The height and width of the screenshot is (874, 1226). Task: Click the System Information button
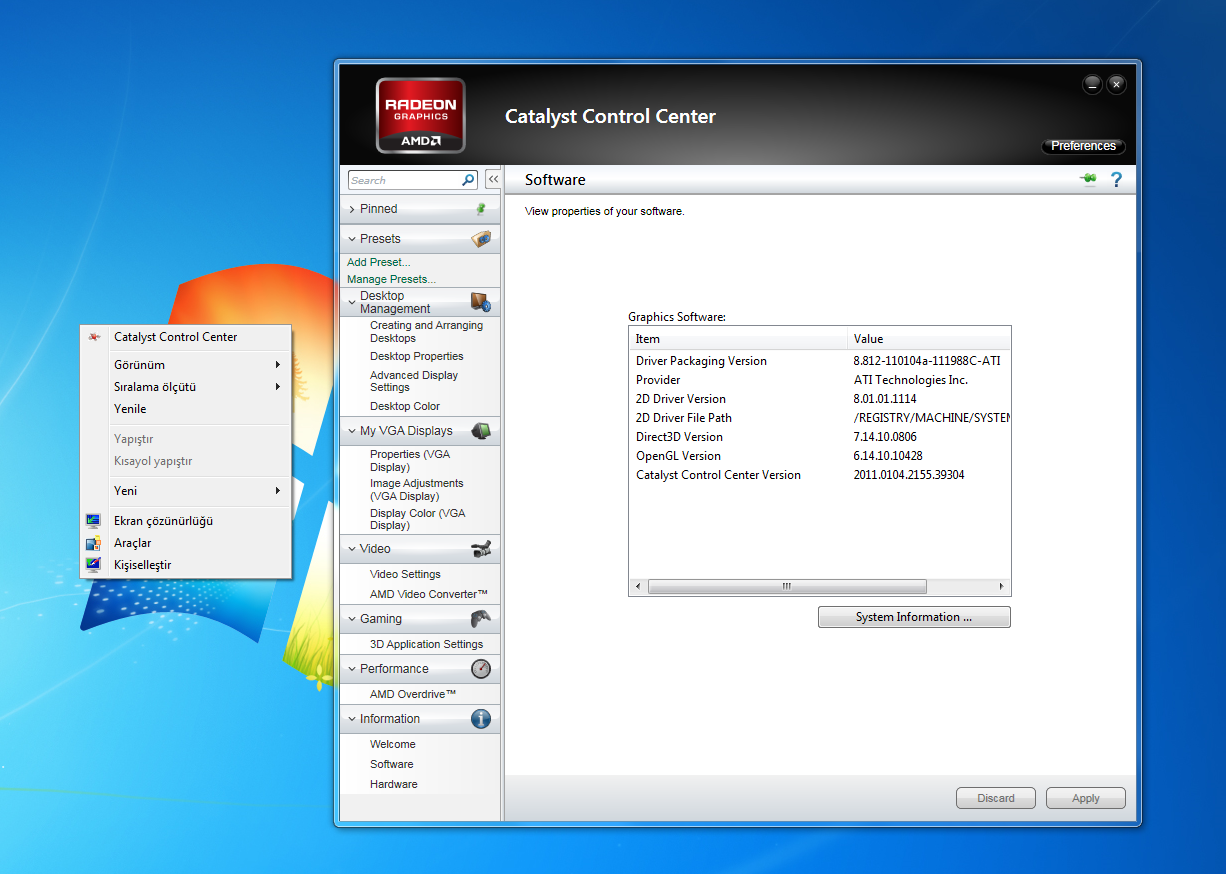(914, 617)
